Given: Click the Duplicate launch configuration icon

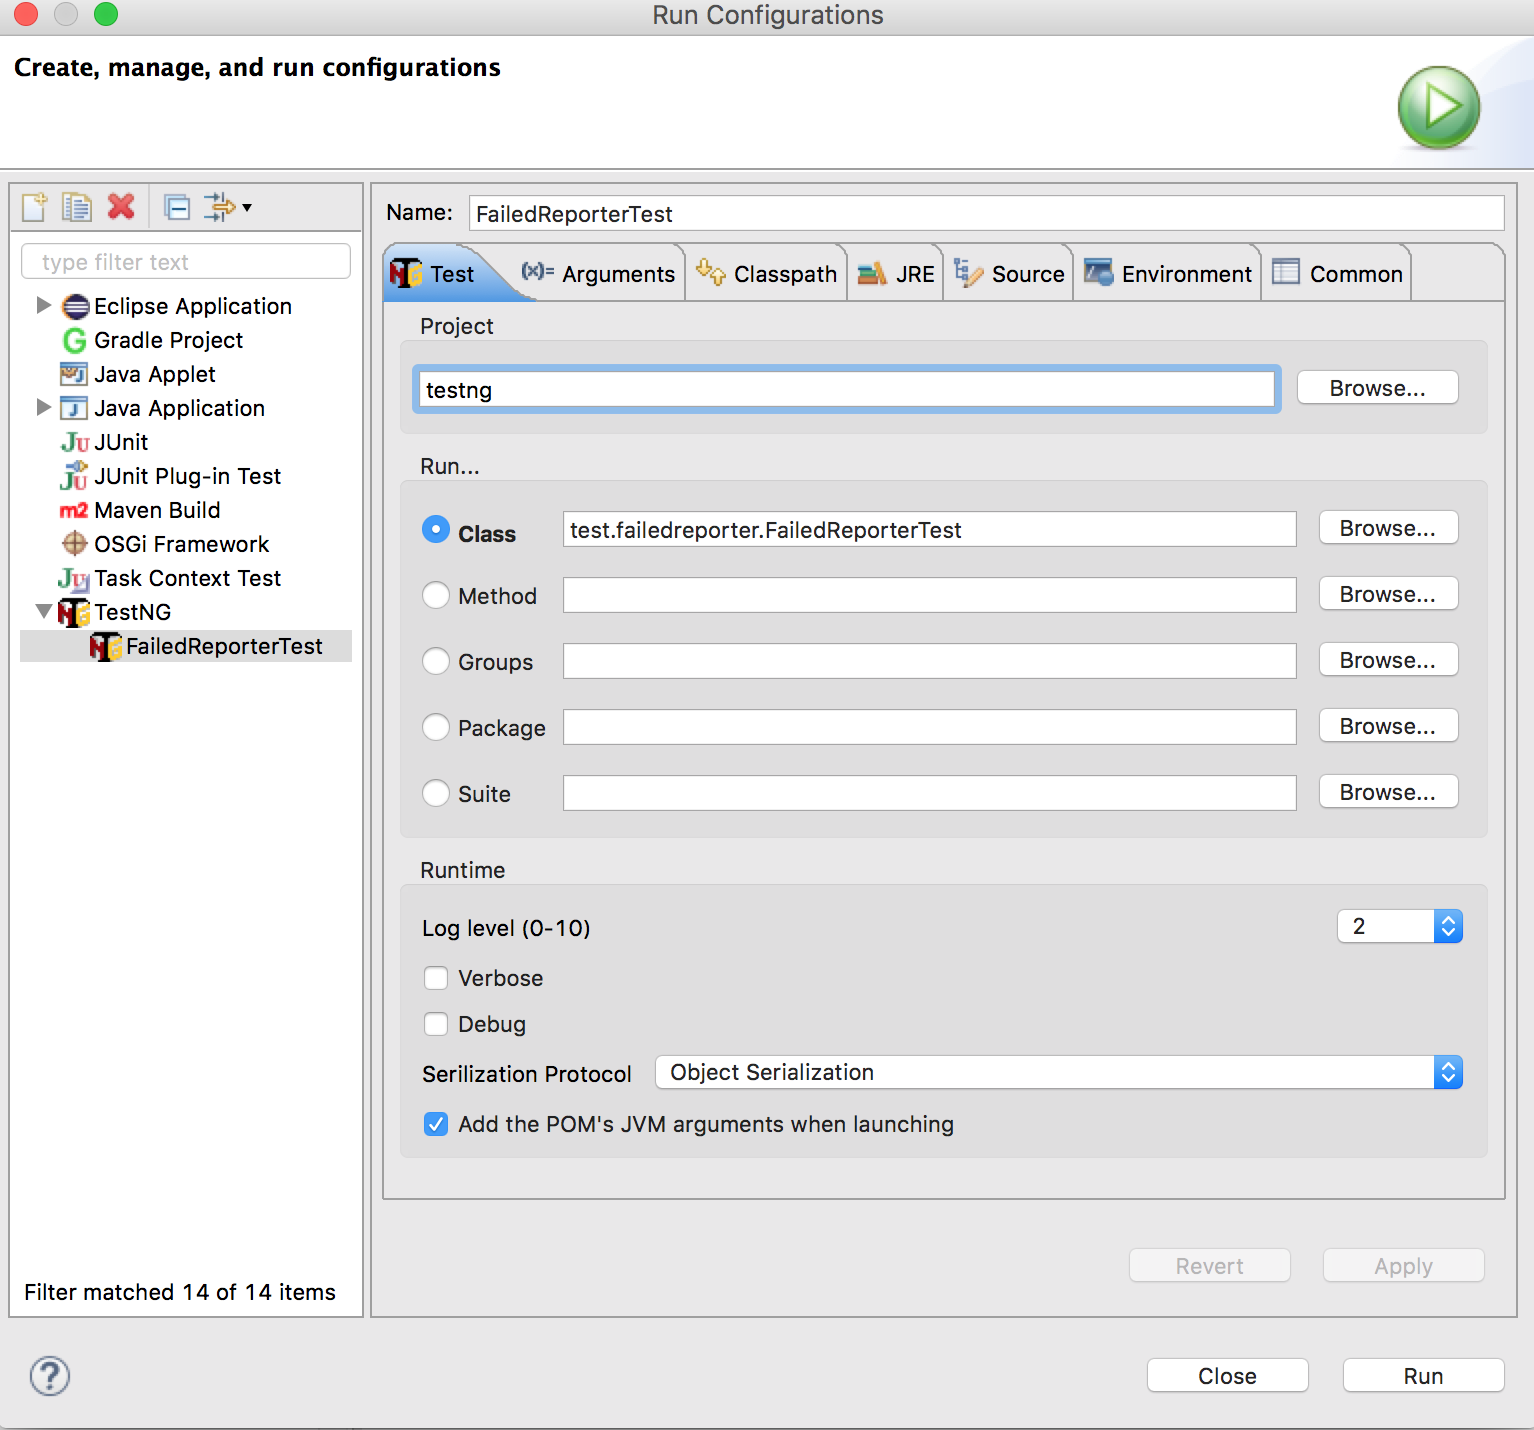Looking at the screenshot, I should (x=77, y=207).
